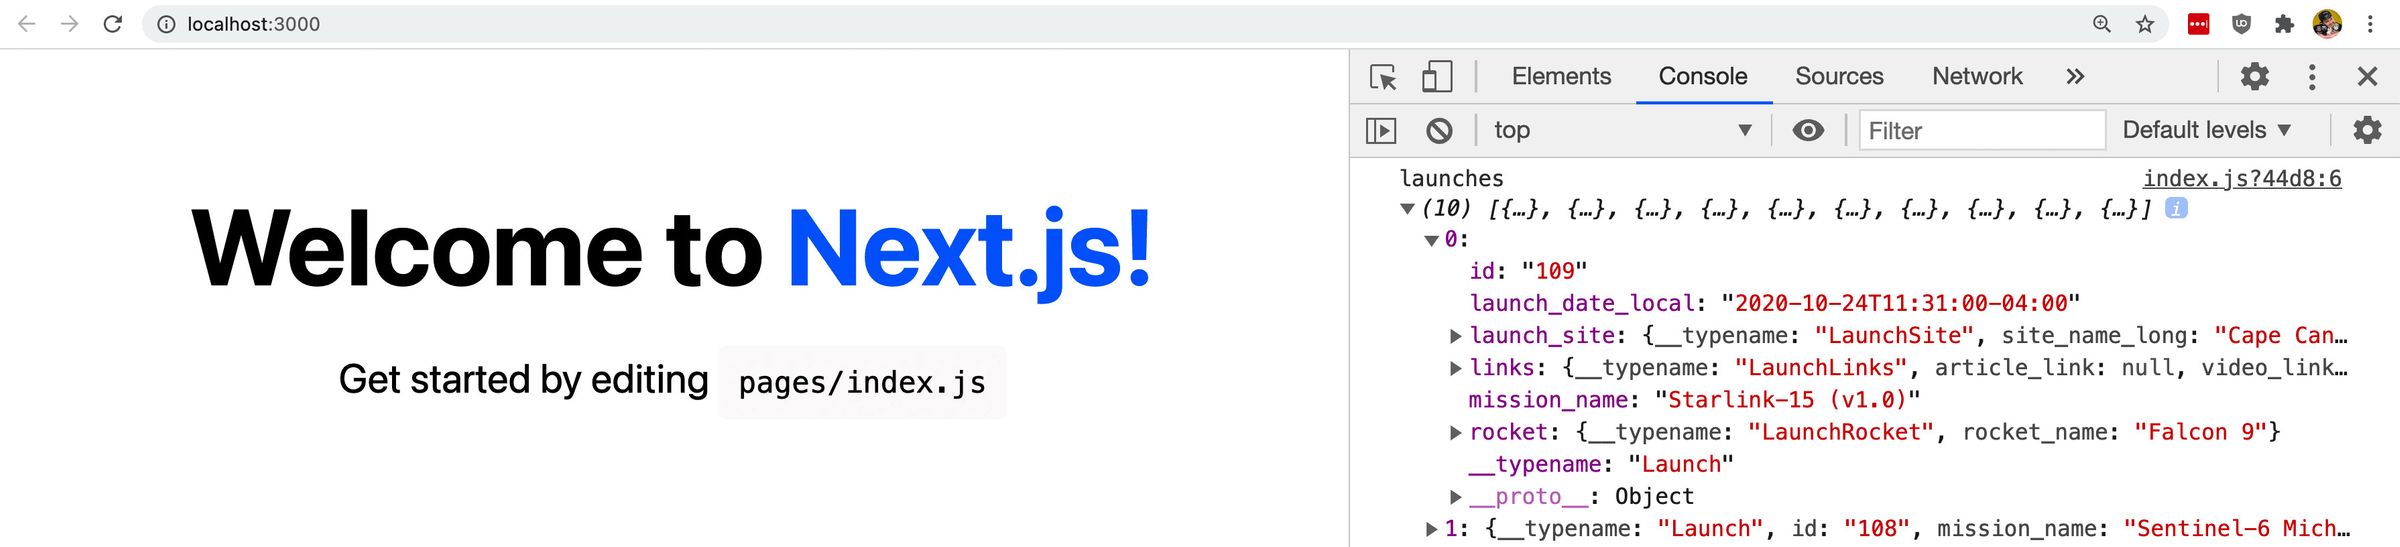Open the blue Next.js! heading link
Screen dimensions: 2400x547
[x=970, y=250]
